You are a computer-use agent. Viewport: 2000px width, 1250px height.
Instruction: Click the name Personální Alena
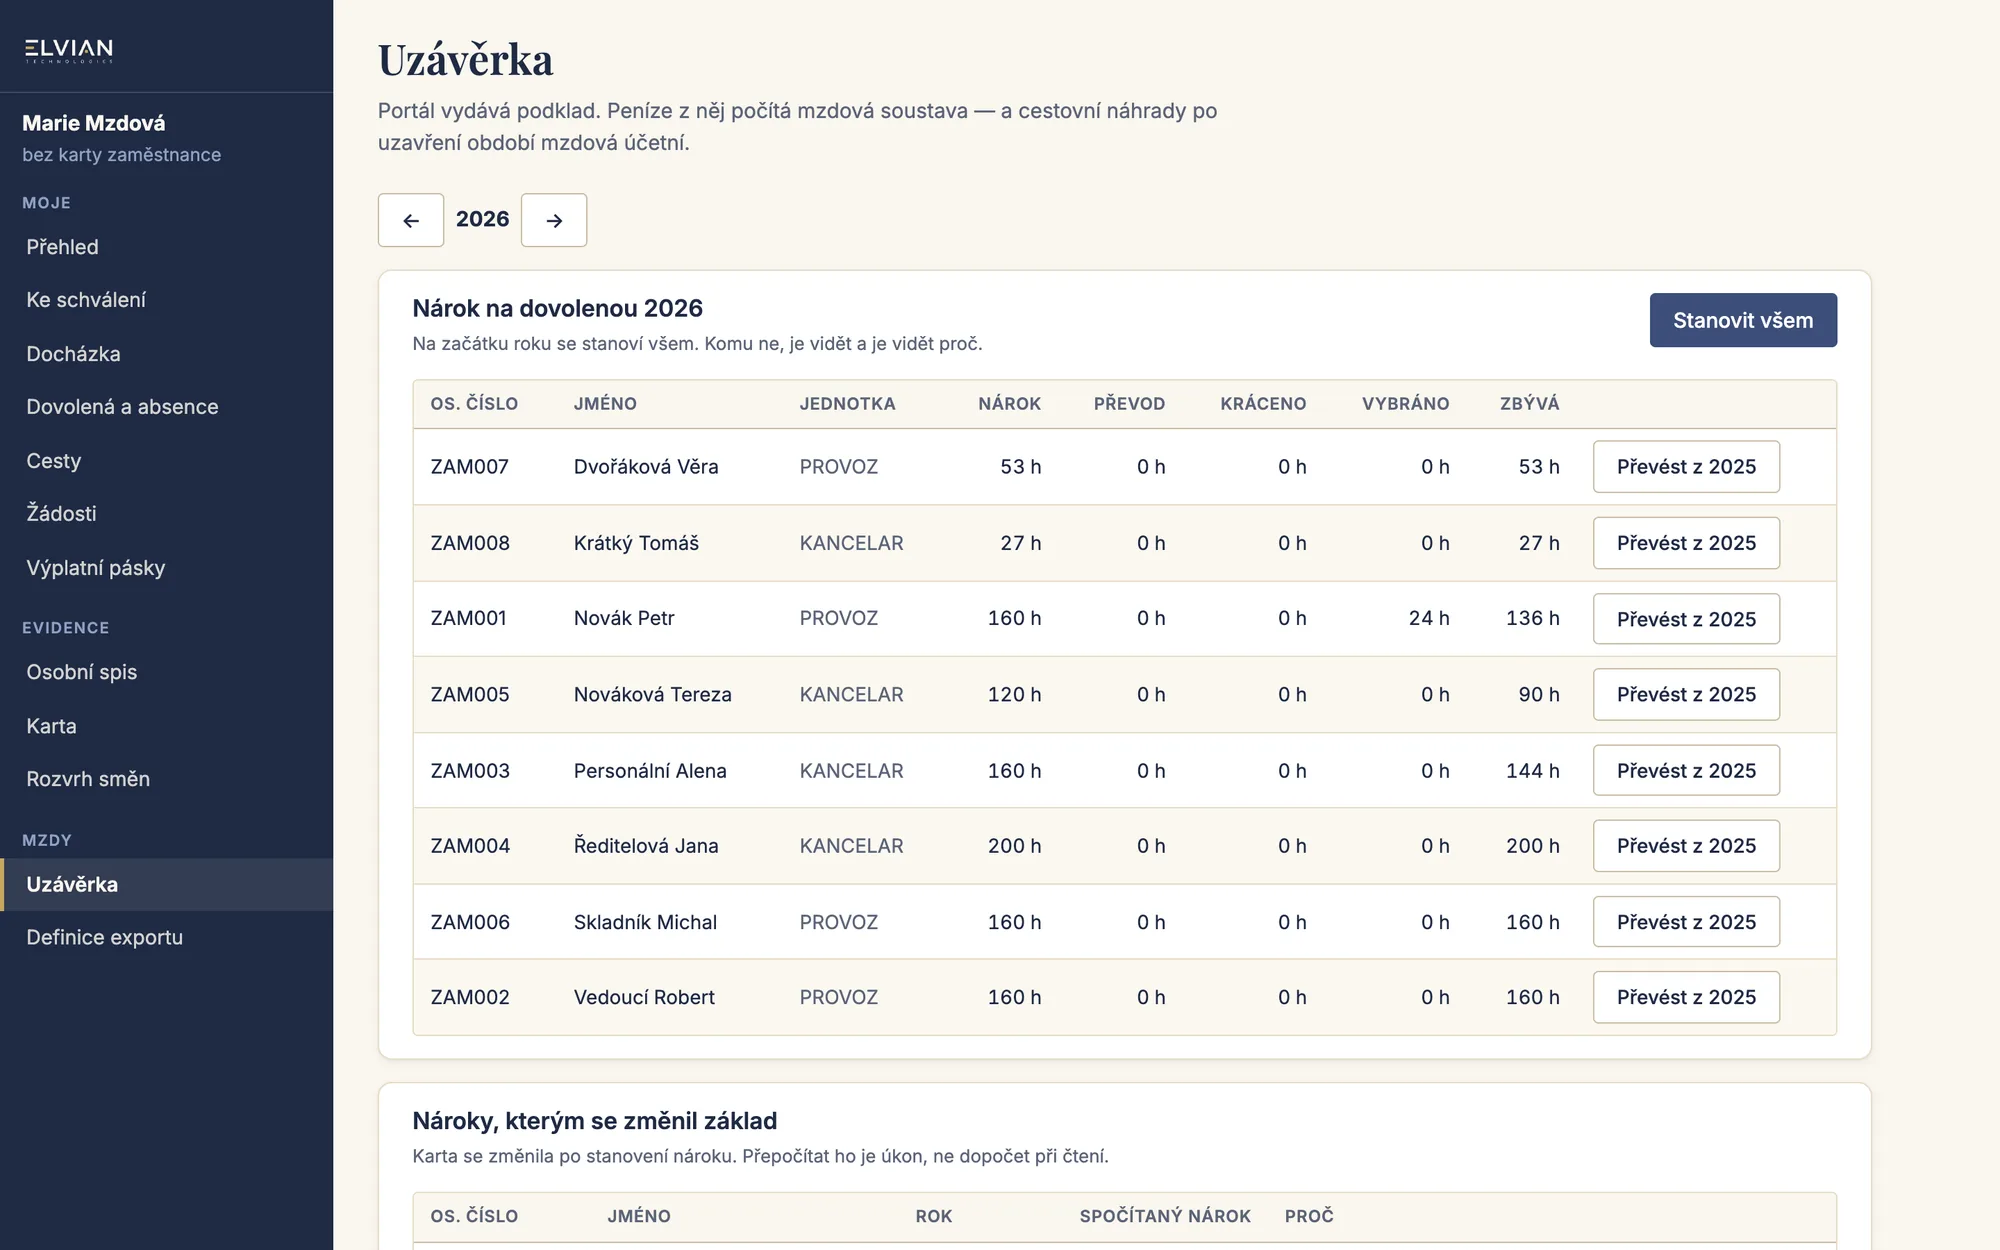[650, 771]
